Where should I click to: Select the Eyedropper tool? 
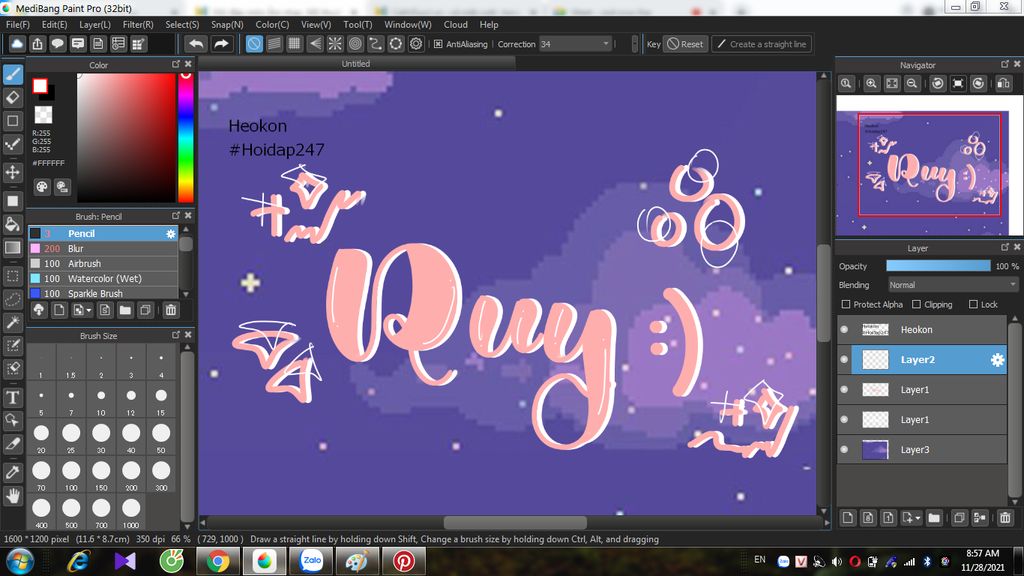13,472
